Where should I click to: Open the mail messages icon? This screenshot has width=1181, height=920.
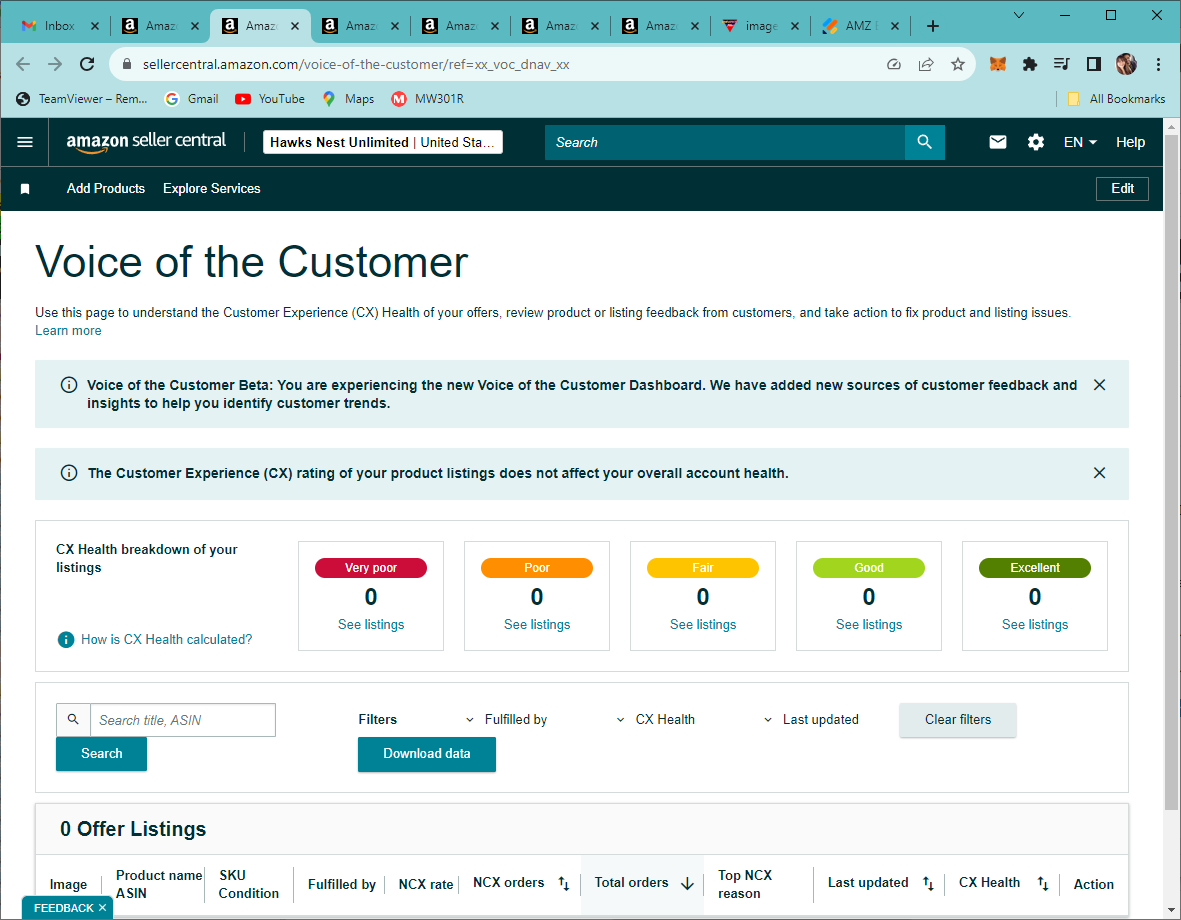(x=997, y=142)
